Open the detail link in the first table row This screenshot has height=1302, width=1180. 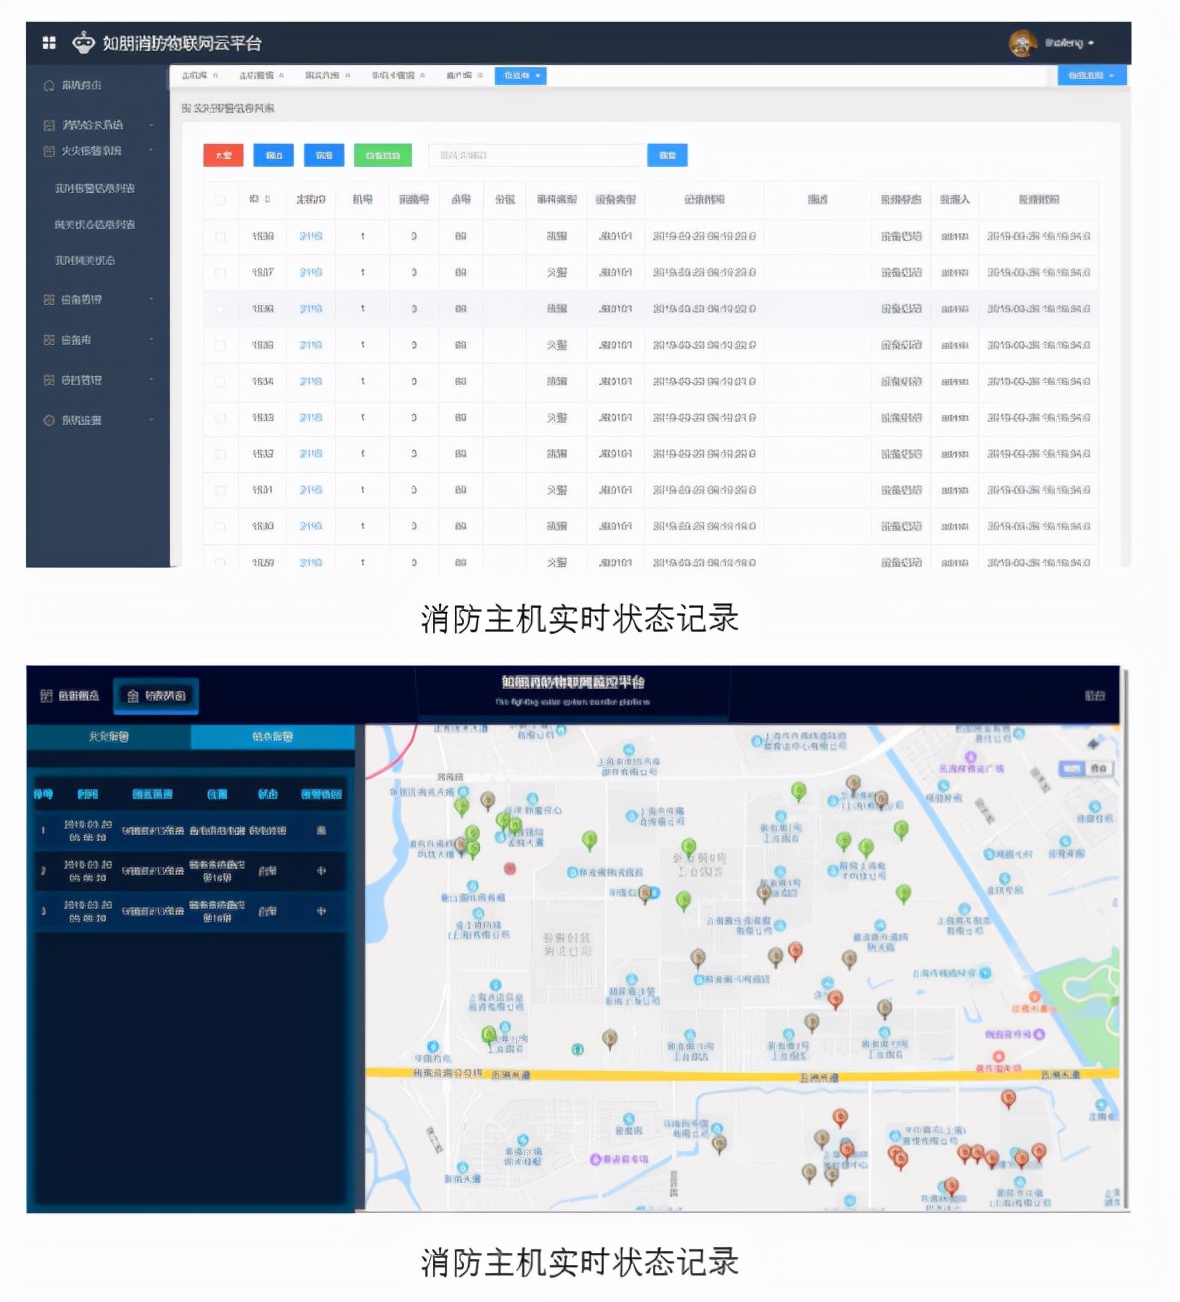[x=309, y=236]
